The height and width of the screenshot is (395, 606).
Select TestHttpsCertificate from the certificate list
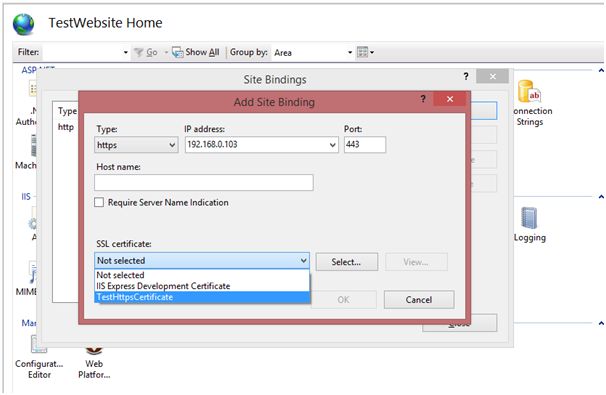[x=202, y=297]
